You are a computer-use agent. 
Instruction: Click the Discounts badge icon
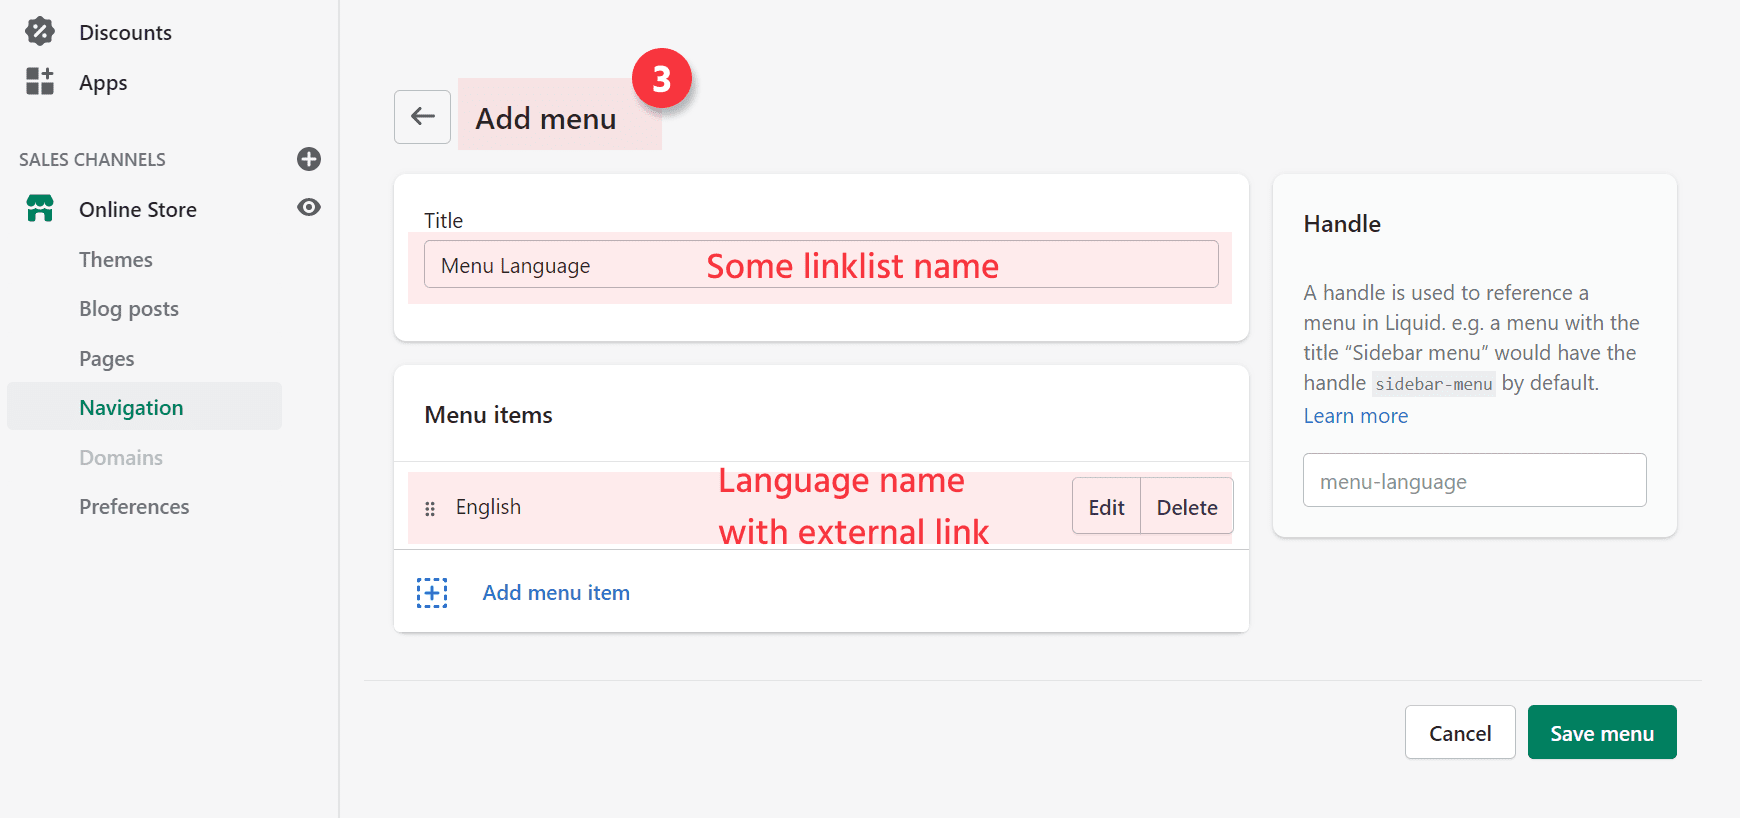point(40,32)
